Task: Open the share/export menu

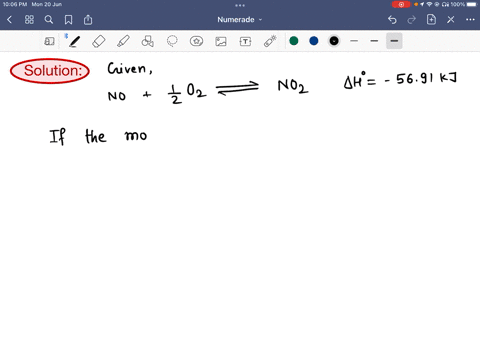Action: pyautogui.click(x=88, y=20)
